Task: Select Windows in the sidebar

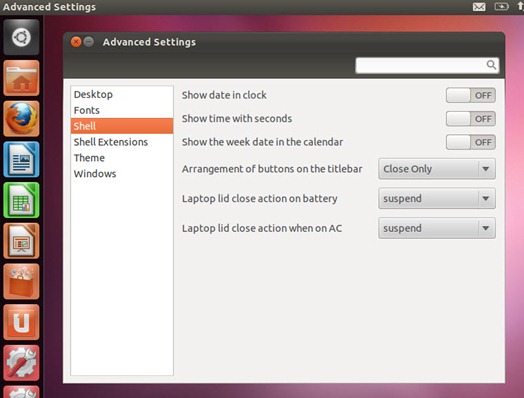Action: (122, 174)
